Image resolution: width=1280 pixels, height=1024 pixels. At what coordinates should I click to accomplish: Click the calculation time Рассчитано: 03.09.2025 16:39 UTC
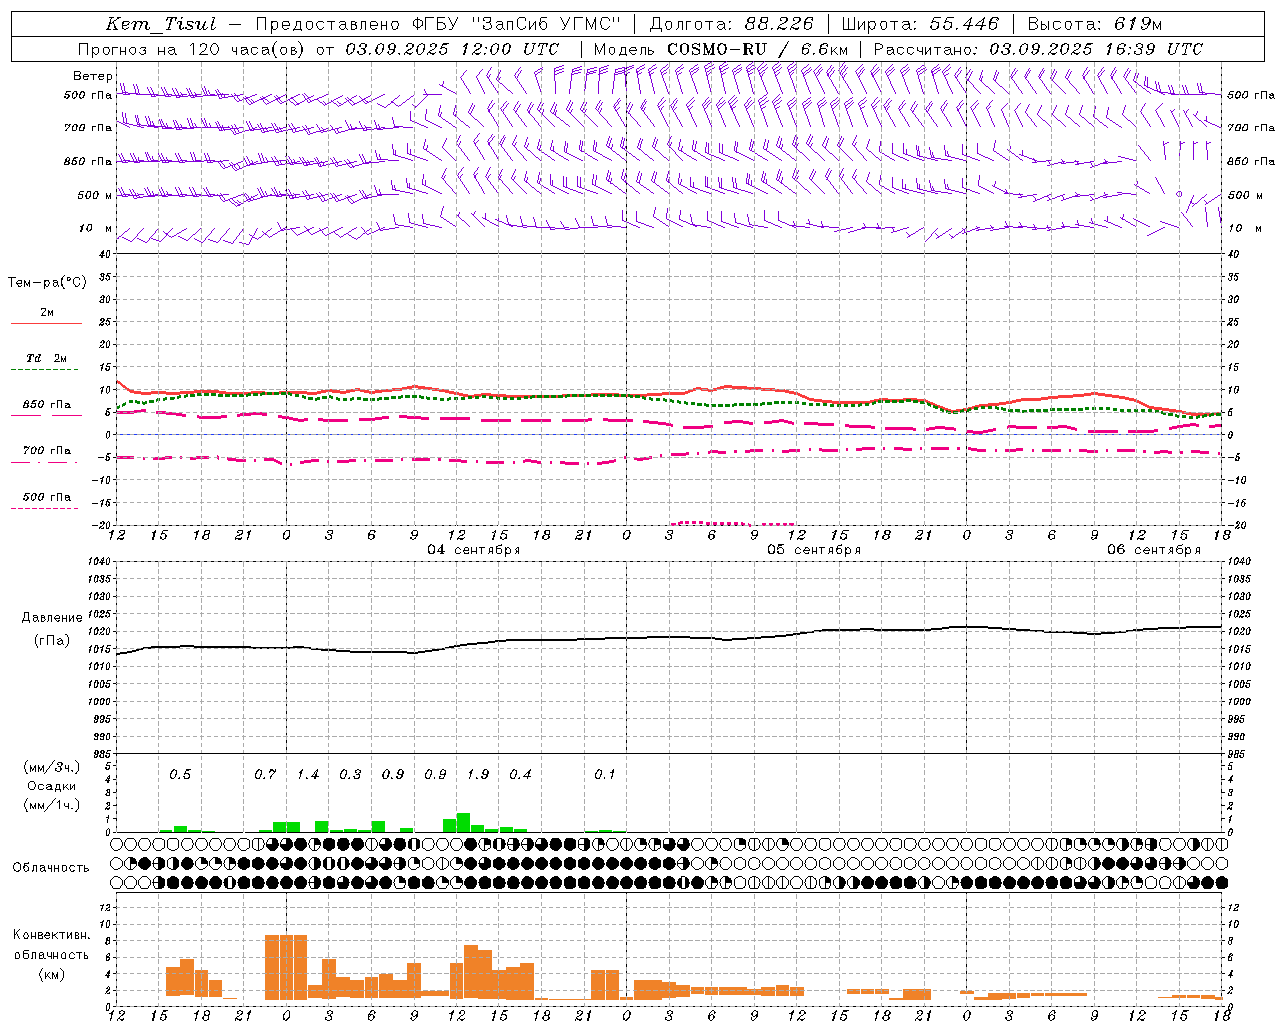coord(1038,49)
